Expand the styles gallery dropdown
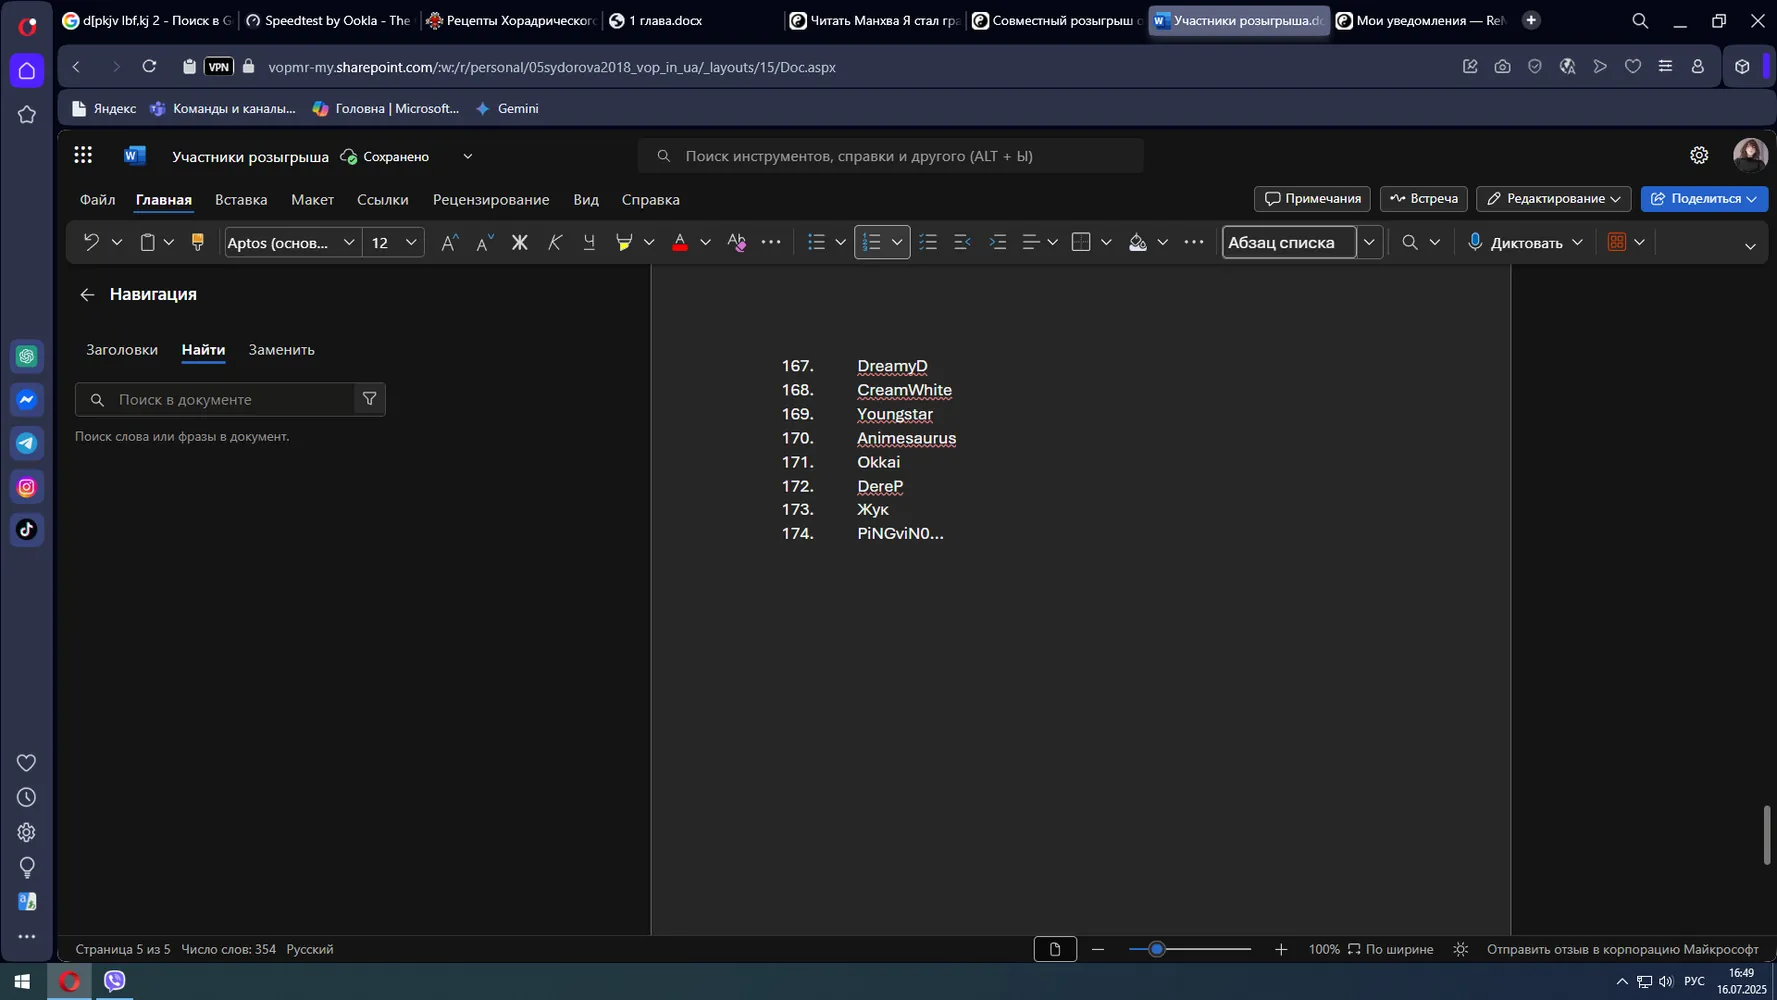The height and width of the screenshot is (1000, 1777). tap(1369, 242)
